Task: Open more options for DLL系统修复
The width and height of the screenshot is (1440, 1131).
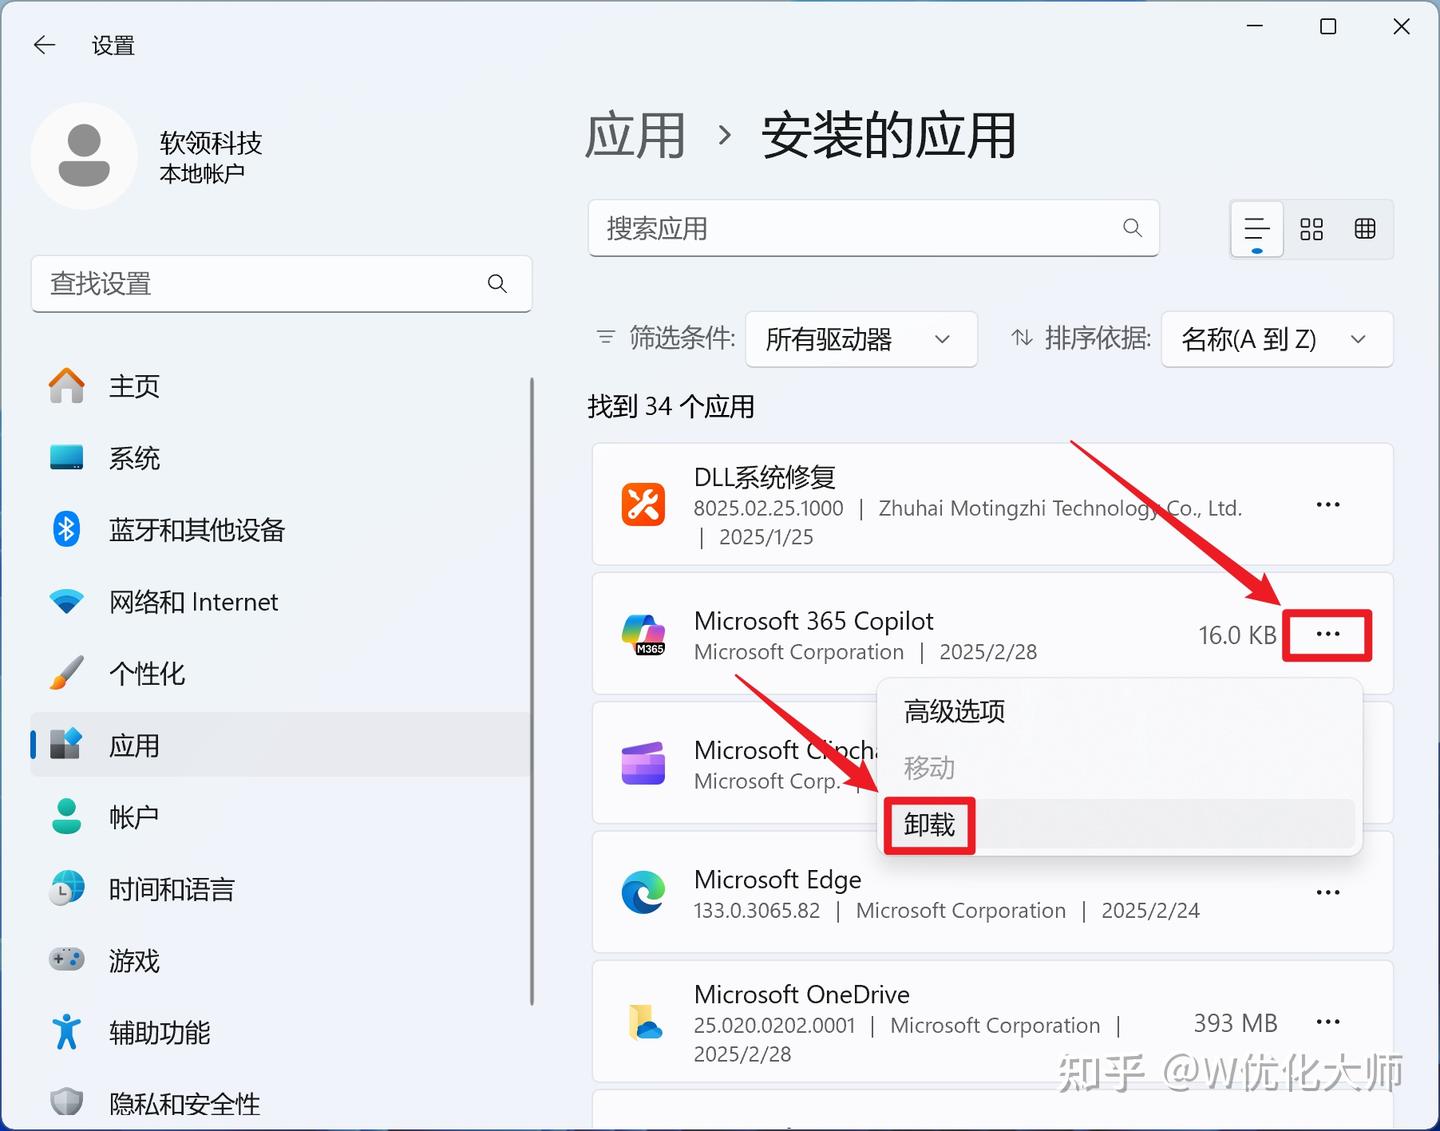Action: click(1328, 505)
